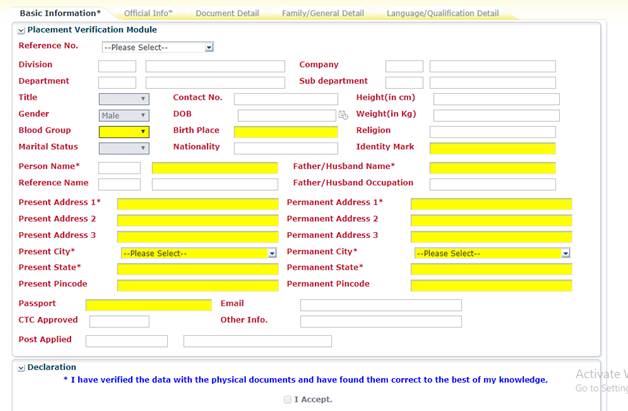
Task: Switch to the Basic Information tab
Action: (x=60, y=13)
